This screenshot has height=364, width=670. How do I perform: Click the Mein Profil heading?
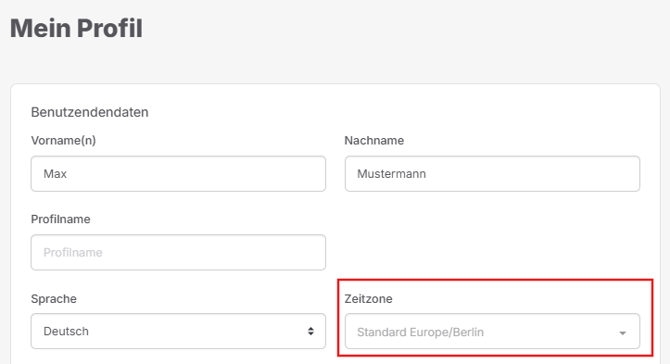(x=76, y=28)
